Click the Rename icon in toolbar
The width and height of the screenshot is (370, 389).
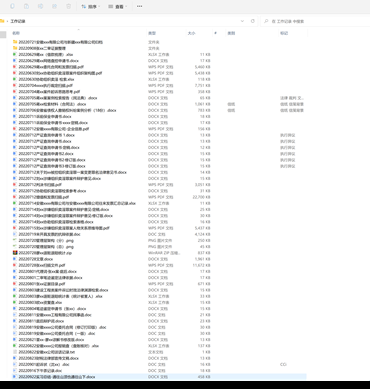40,6
